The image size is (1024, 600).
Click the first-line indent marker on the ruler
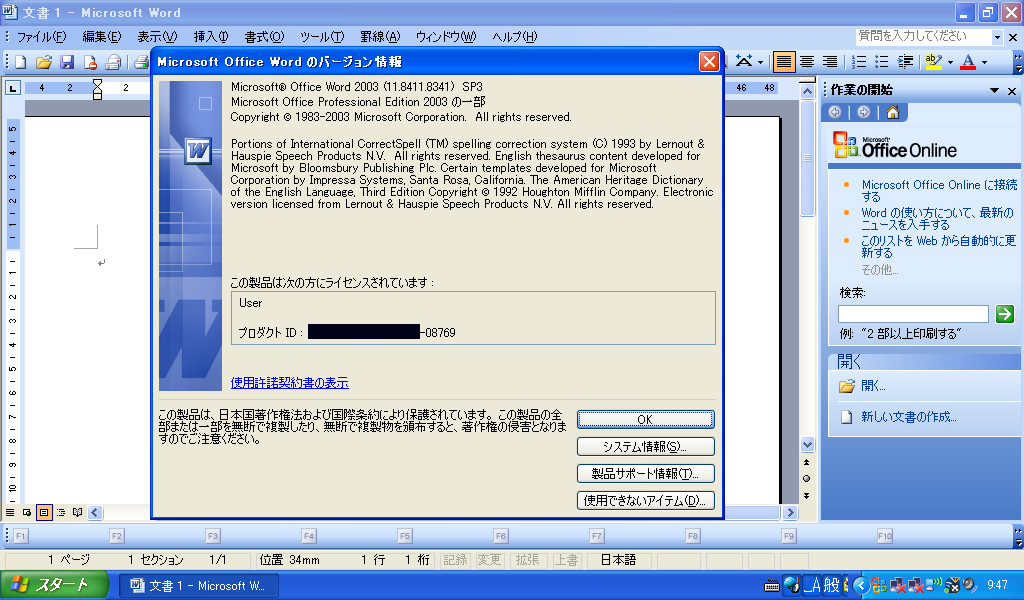point(97,83)
